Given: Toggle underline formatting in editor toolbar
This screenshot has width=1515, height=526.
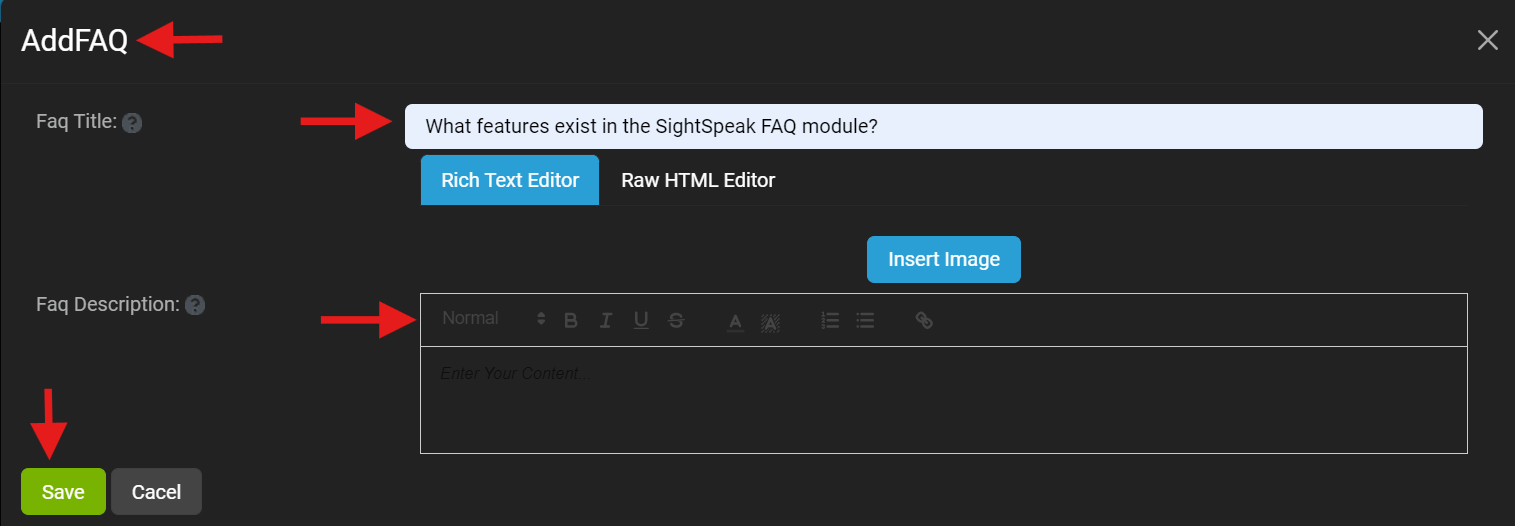Looking at the screenshot, I should [641, 321].
